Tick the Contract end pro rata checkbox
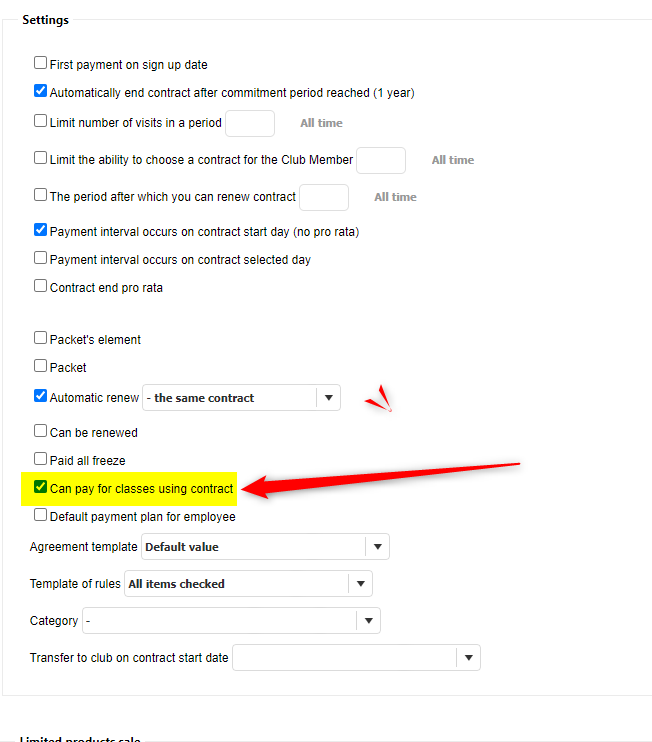This screenshot has height=742, width=652. click(x=41, y=286)
